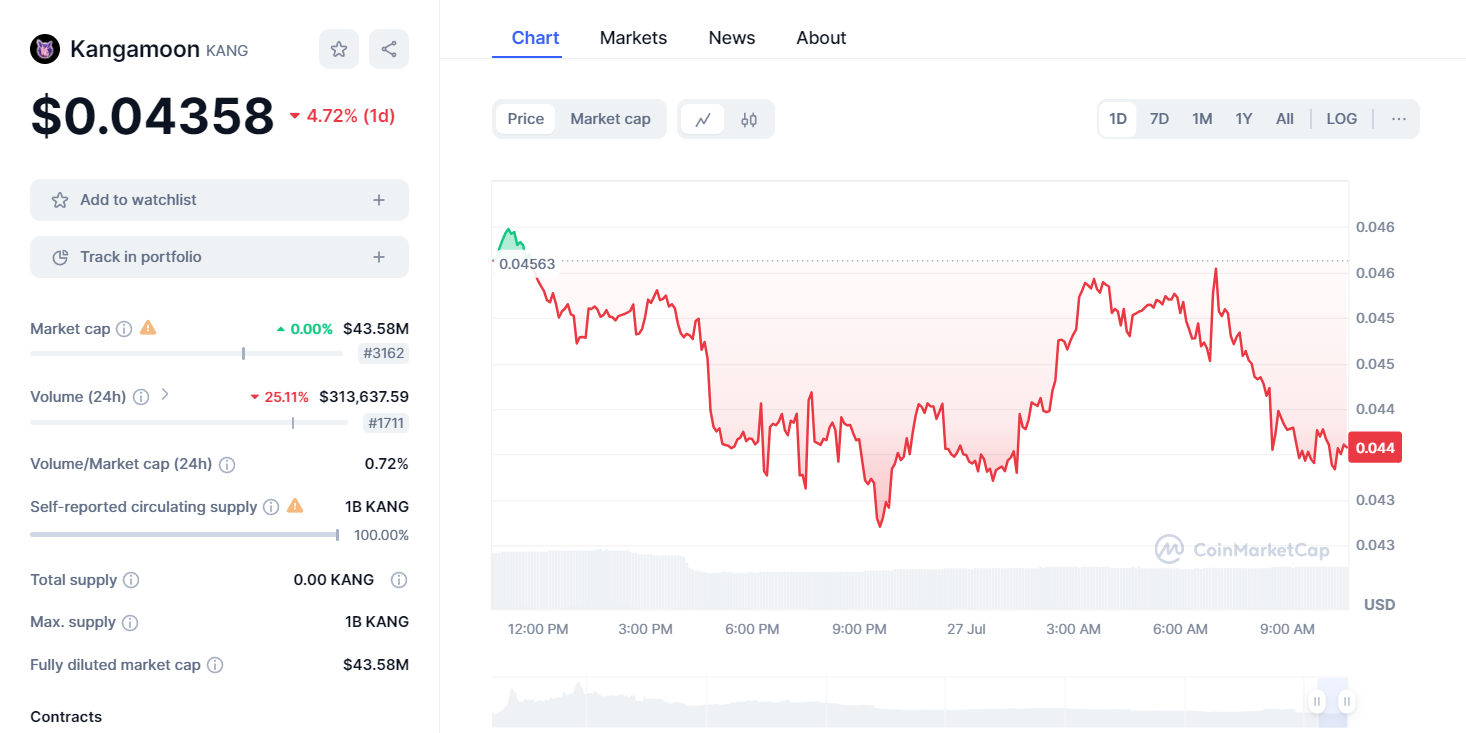
Task: Show Market cap info tooltip
Action: [124, 329]
